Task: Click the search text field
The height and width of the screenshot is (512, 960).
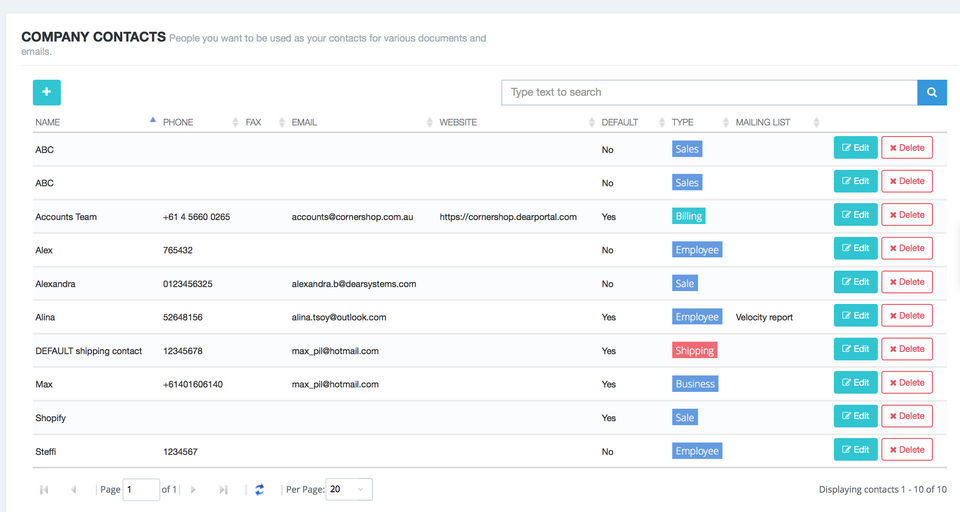Action: [708, 92]
